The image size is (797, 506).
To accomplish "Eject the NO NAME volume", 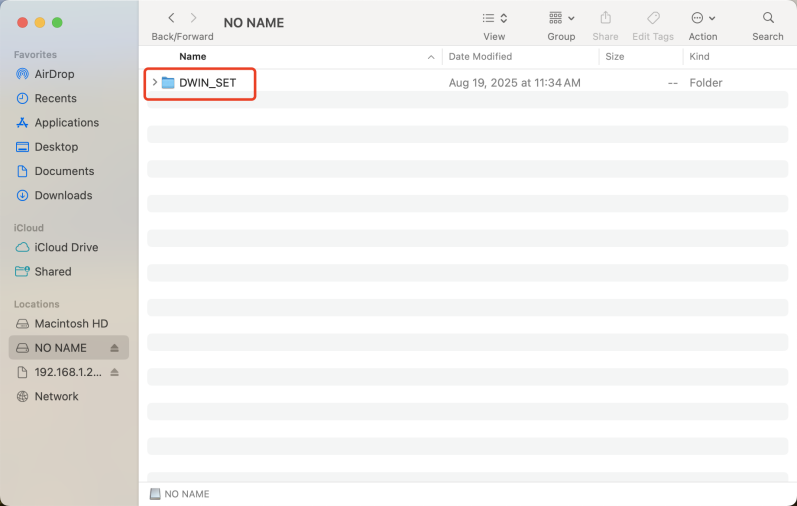I will (114, 348).
